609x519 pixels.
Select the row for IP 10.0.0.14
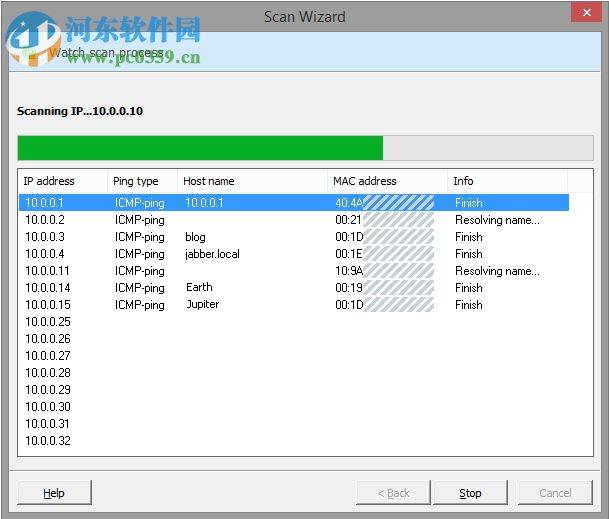pyautogui.click(x=294, y=288)
